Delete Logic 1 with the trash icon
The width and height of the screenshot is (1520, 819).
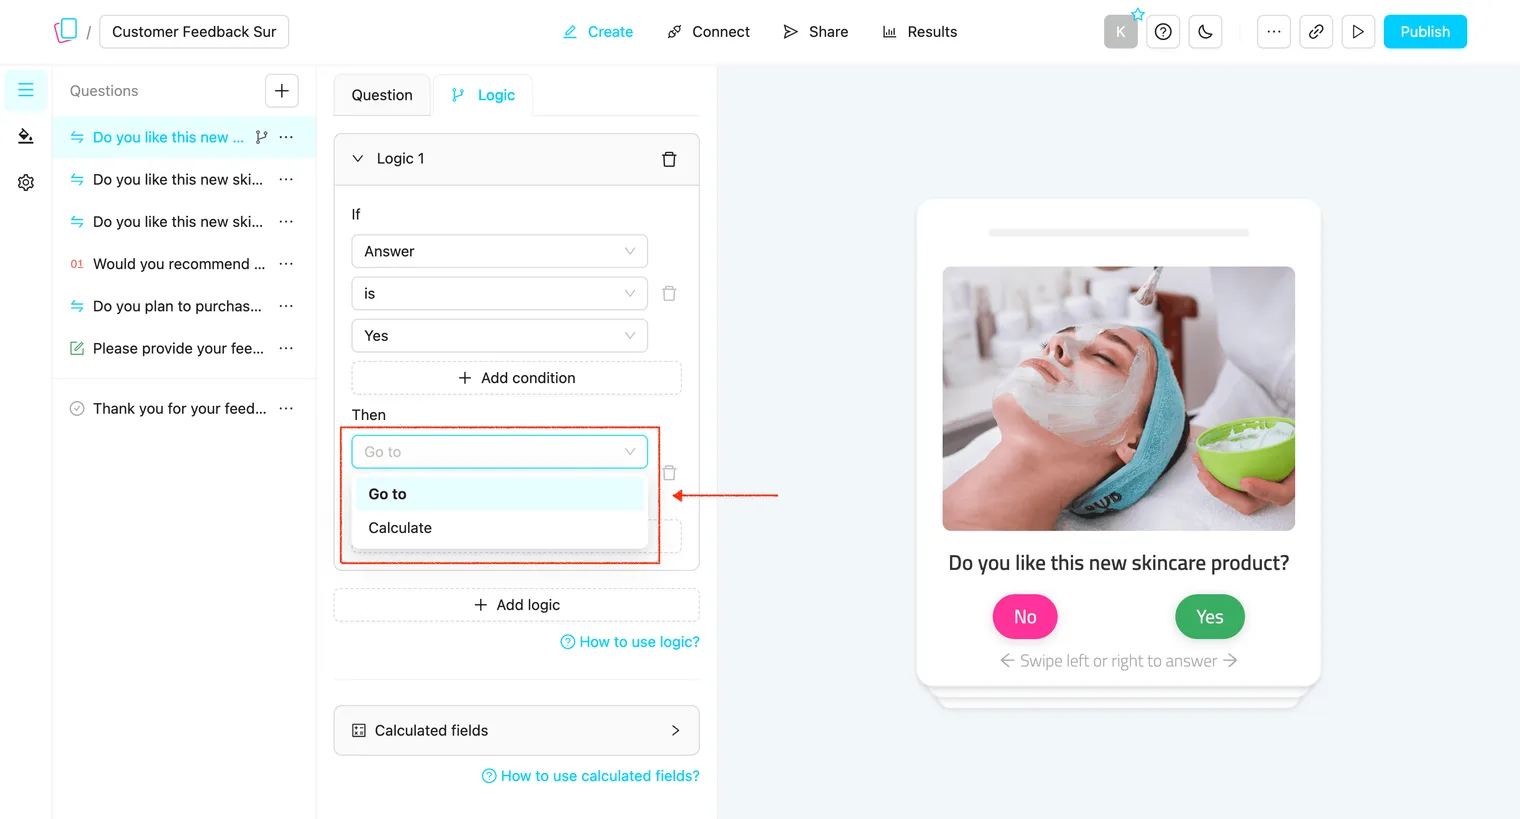[x=669, y=159]
